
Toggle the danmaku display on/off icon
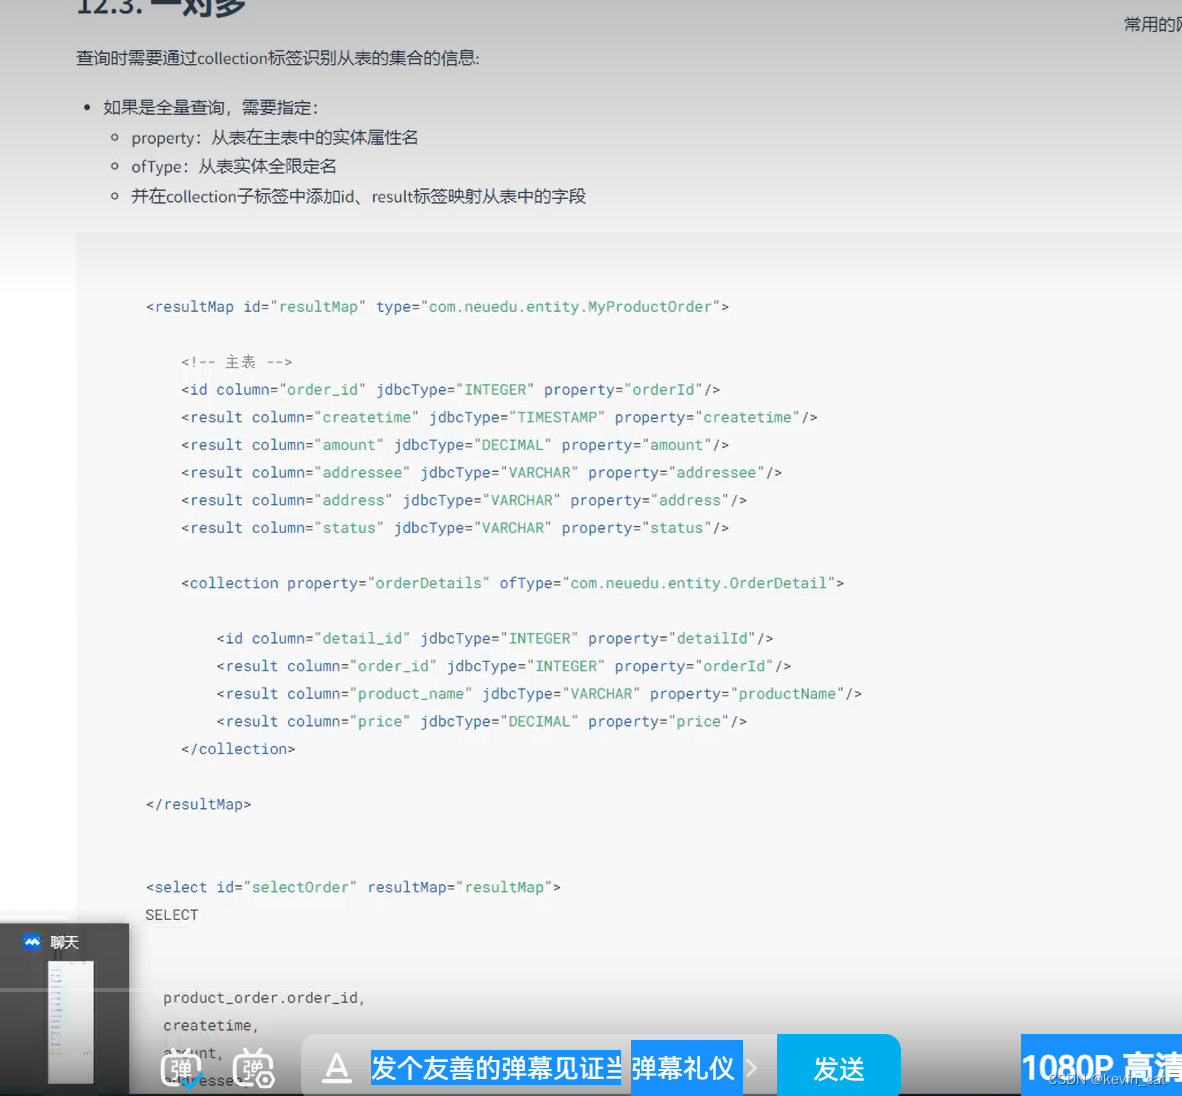pyautogui.click(x=181, y=1068)
